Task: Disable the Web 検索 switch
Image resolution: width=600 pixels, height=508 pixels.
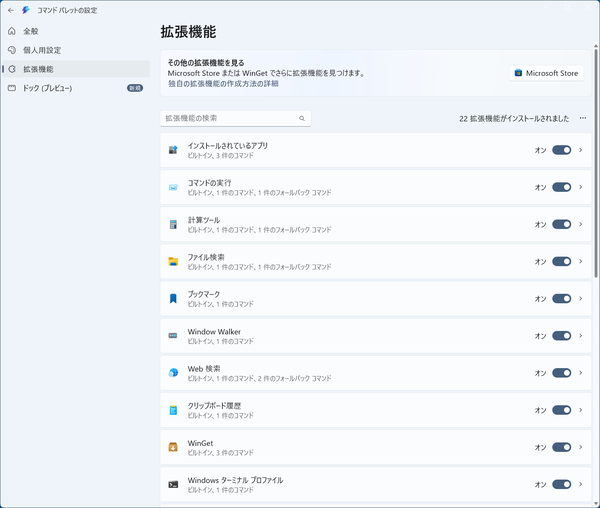Action: 561,373
